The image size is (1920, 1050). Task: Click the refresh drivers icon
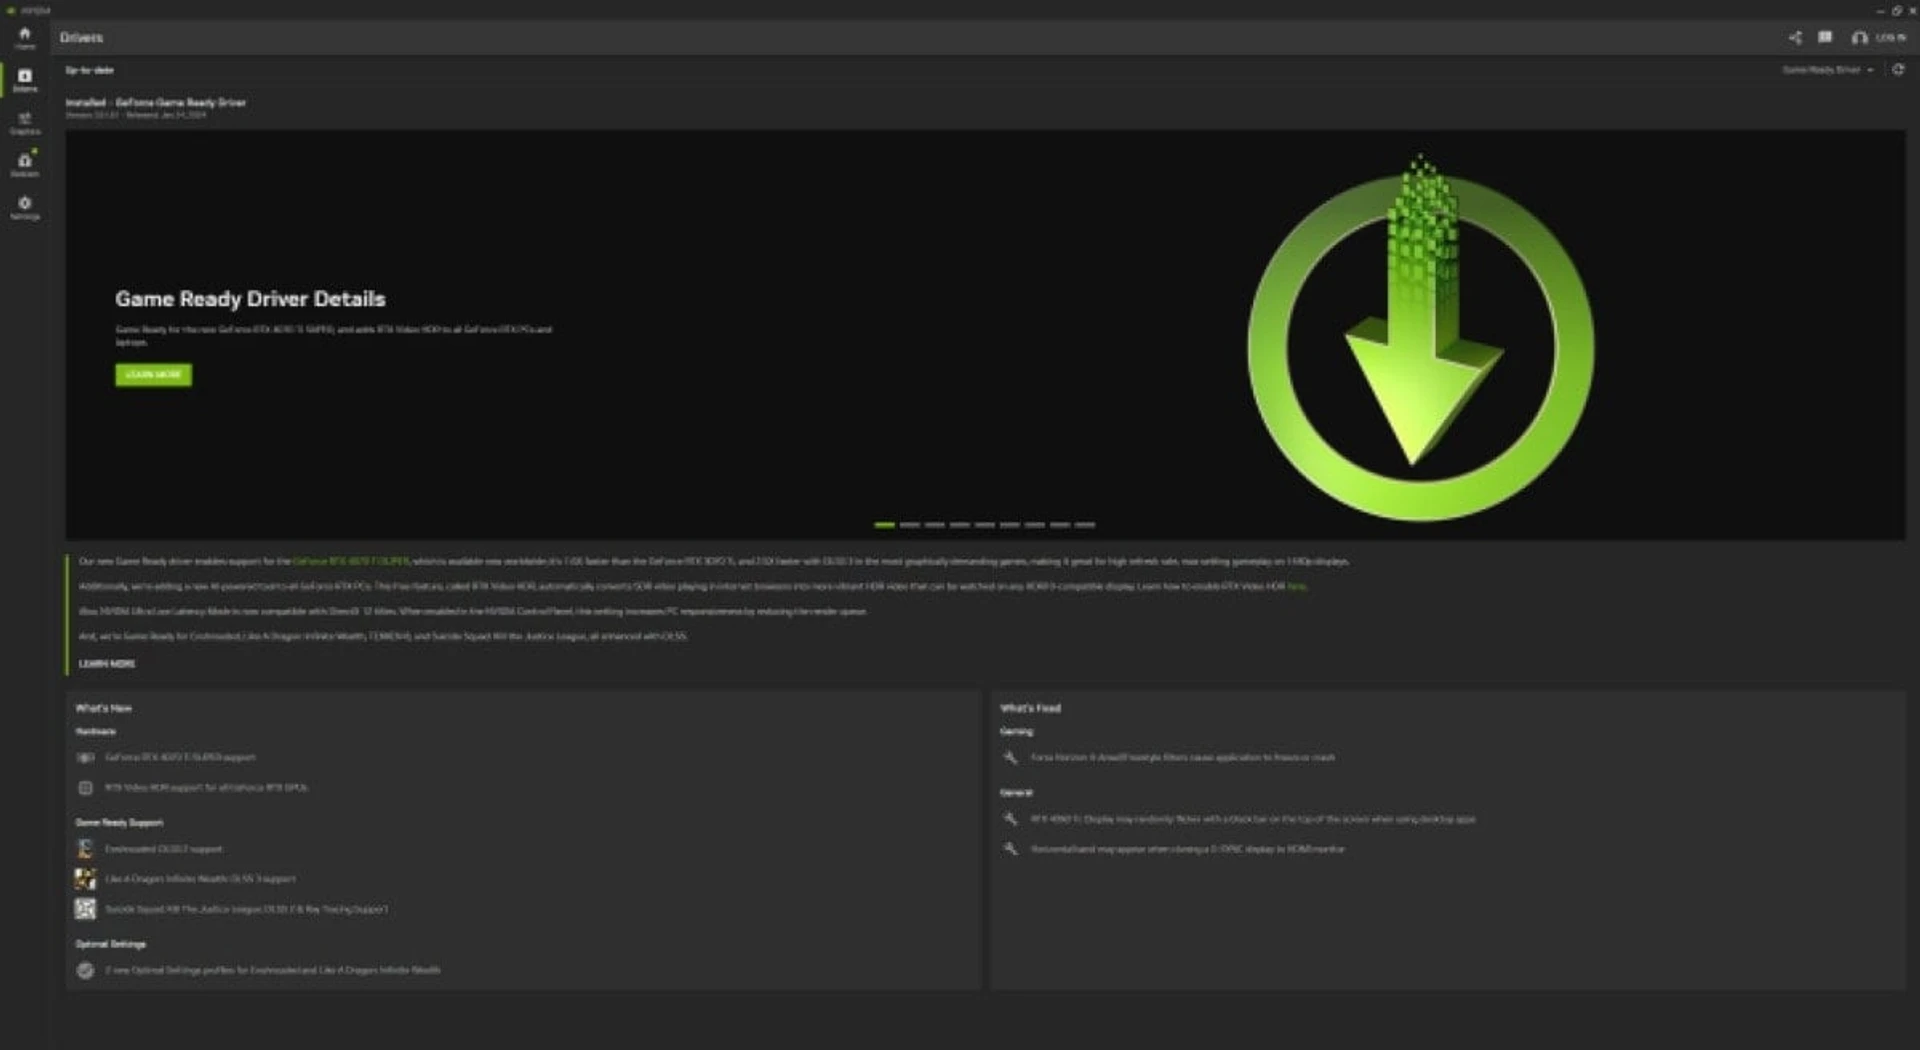pyautogui.click(x=1897, y=69)
